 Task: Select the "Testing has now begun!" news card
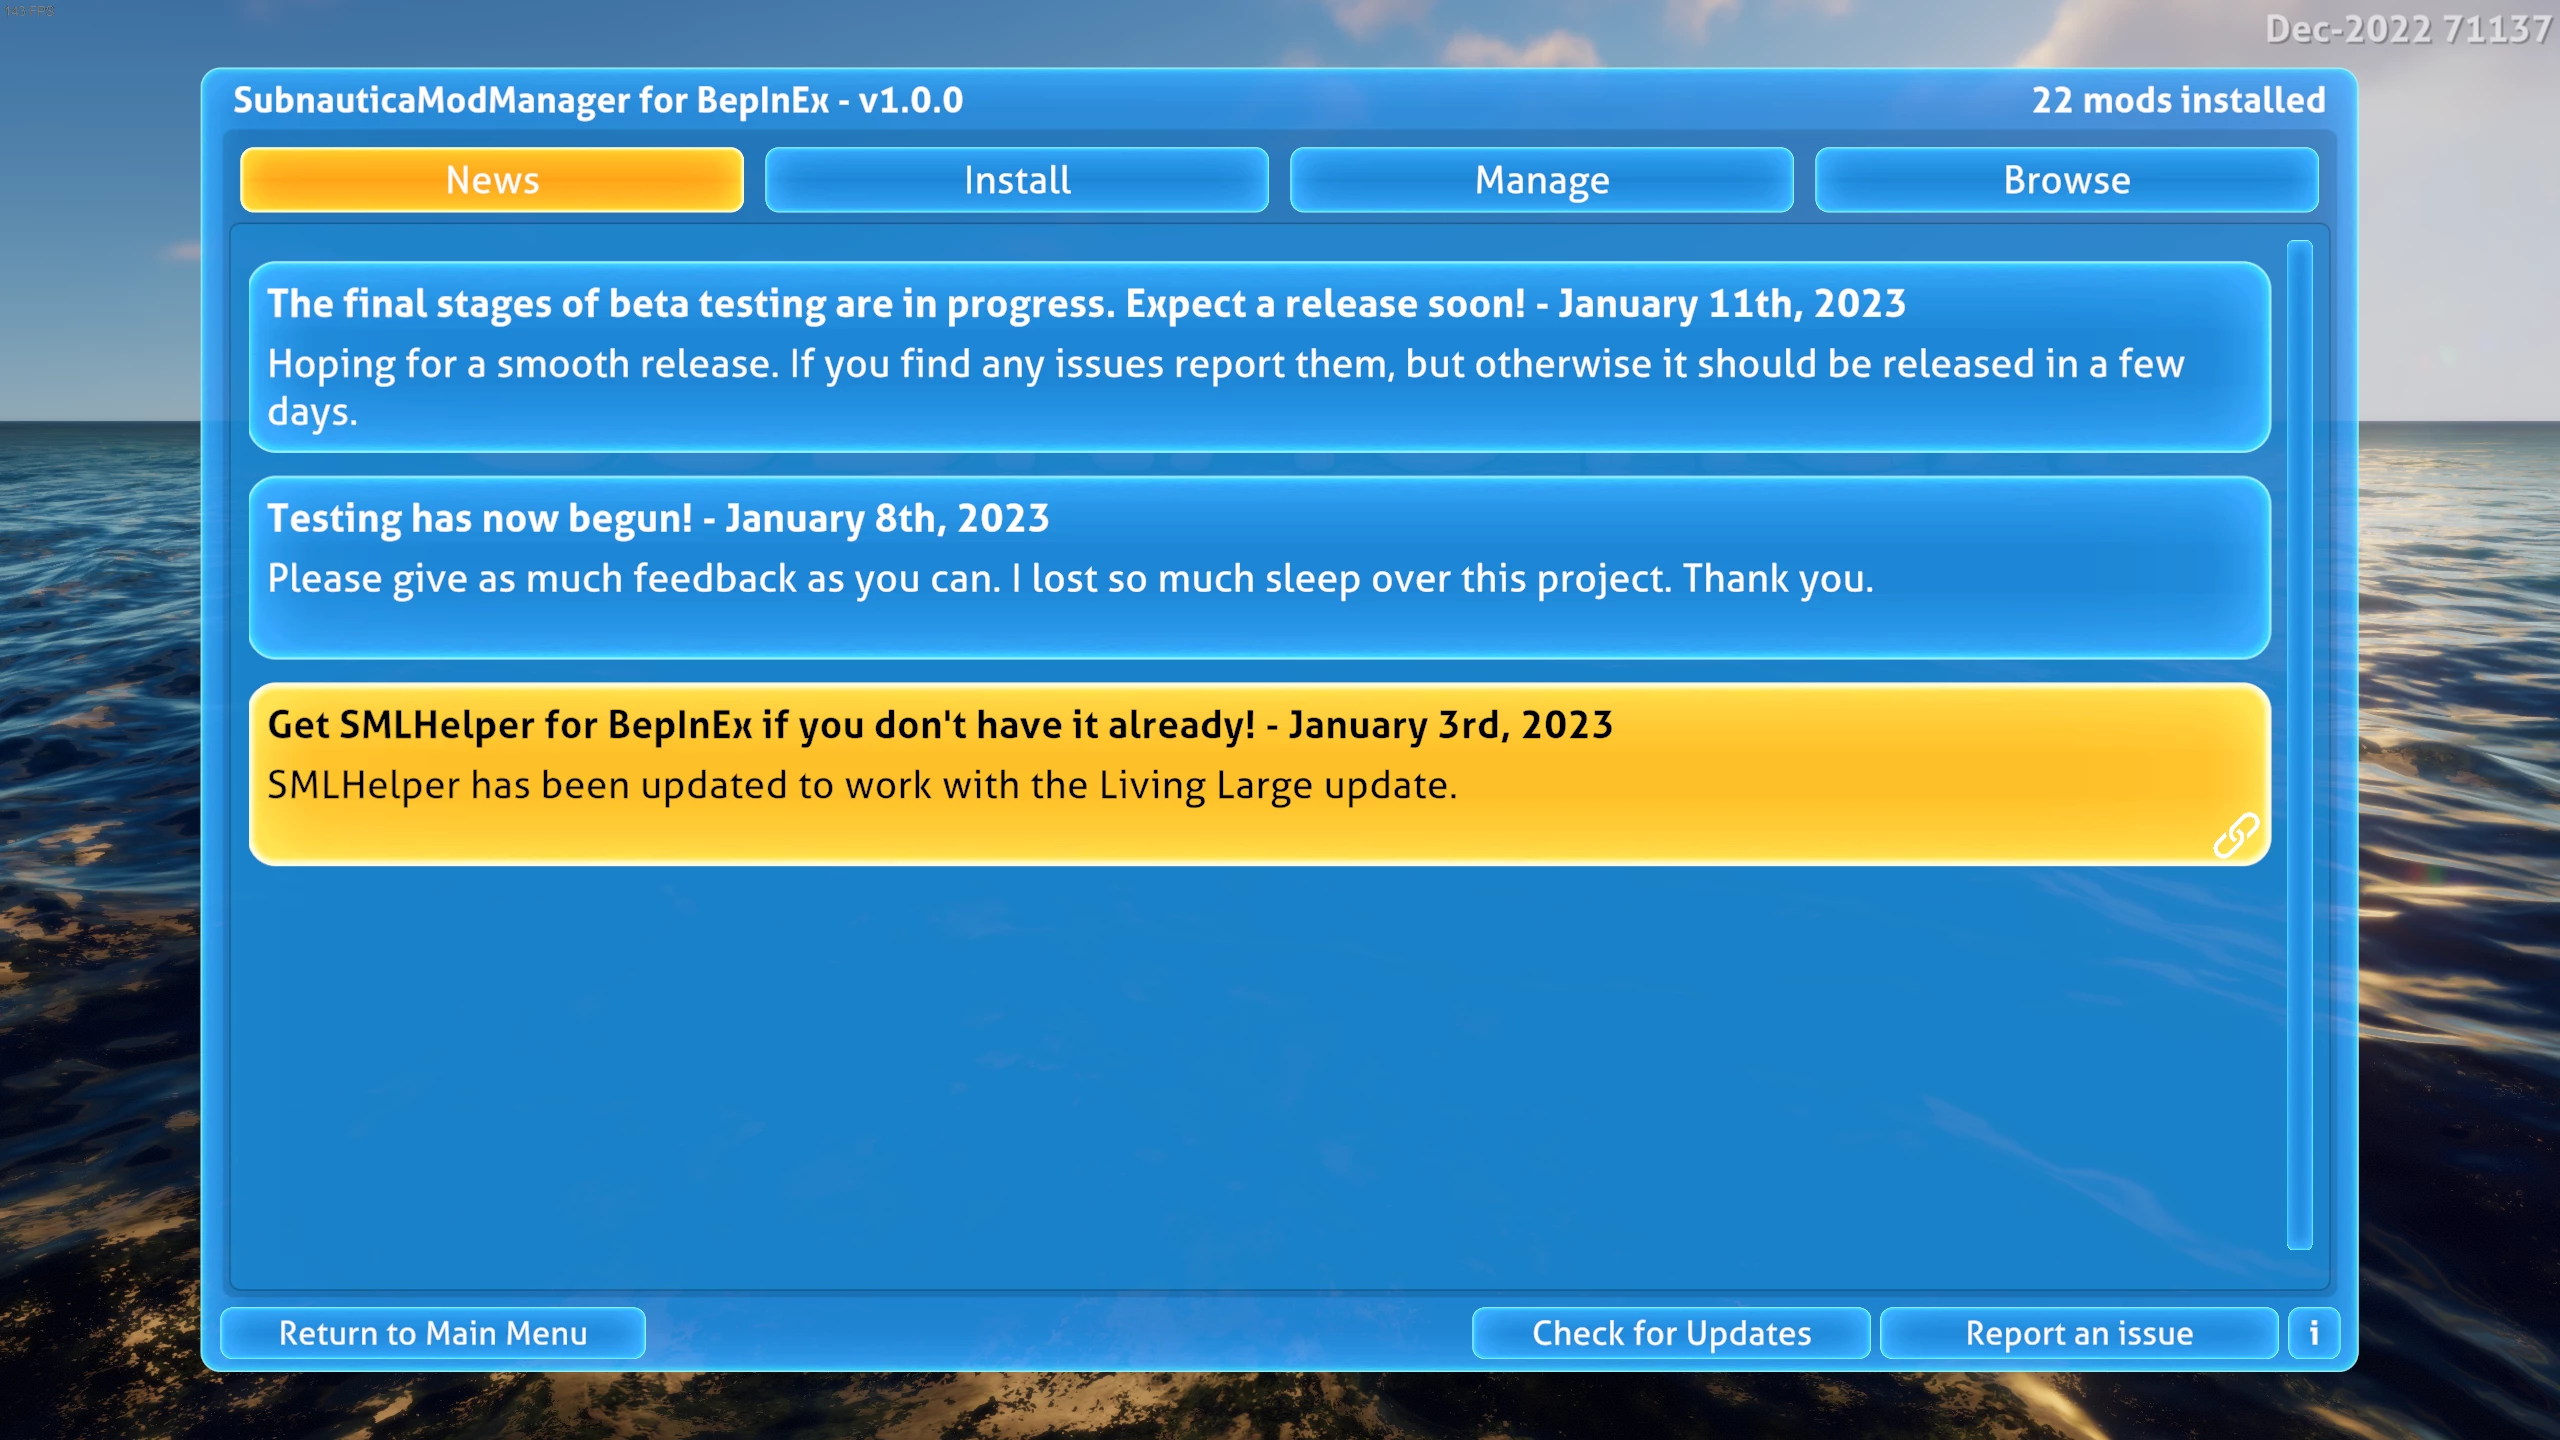[1260, 567]
